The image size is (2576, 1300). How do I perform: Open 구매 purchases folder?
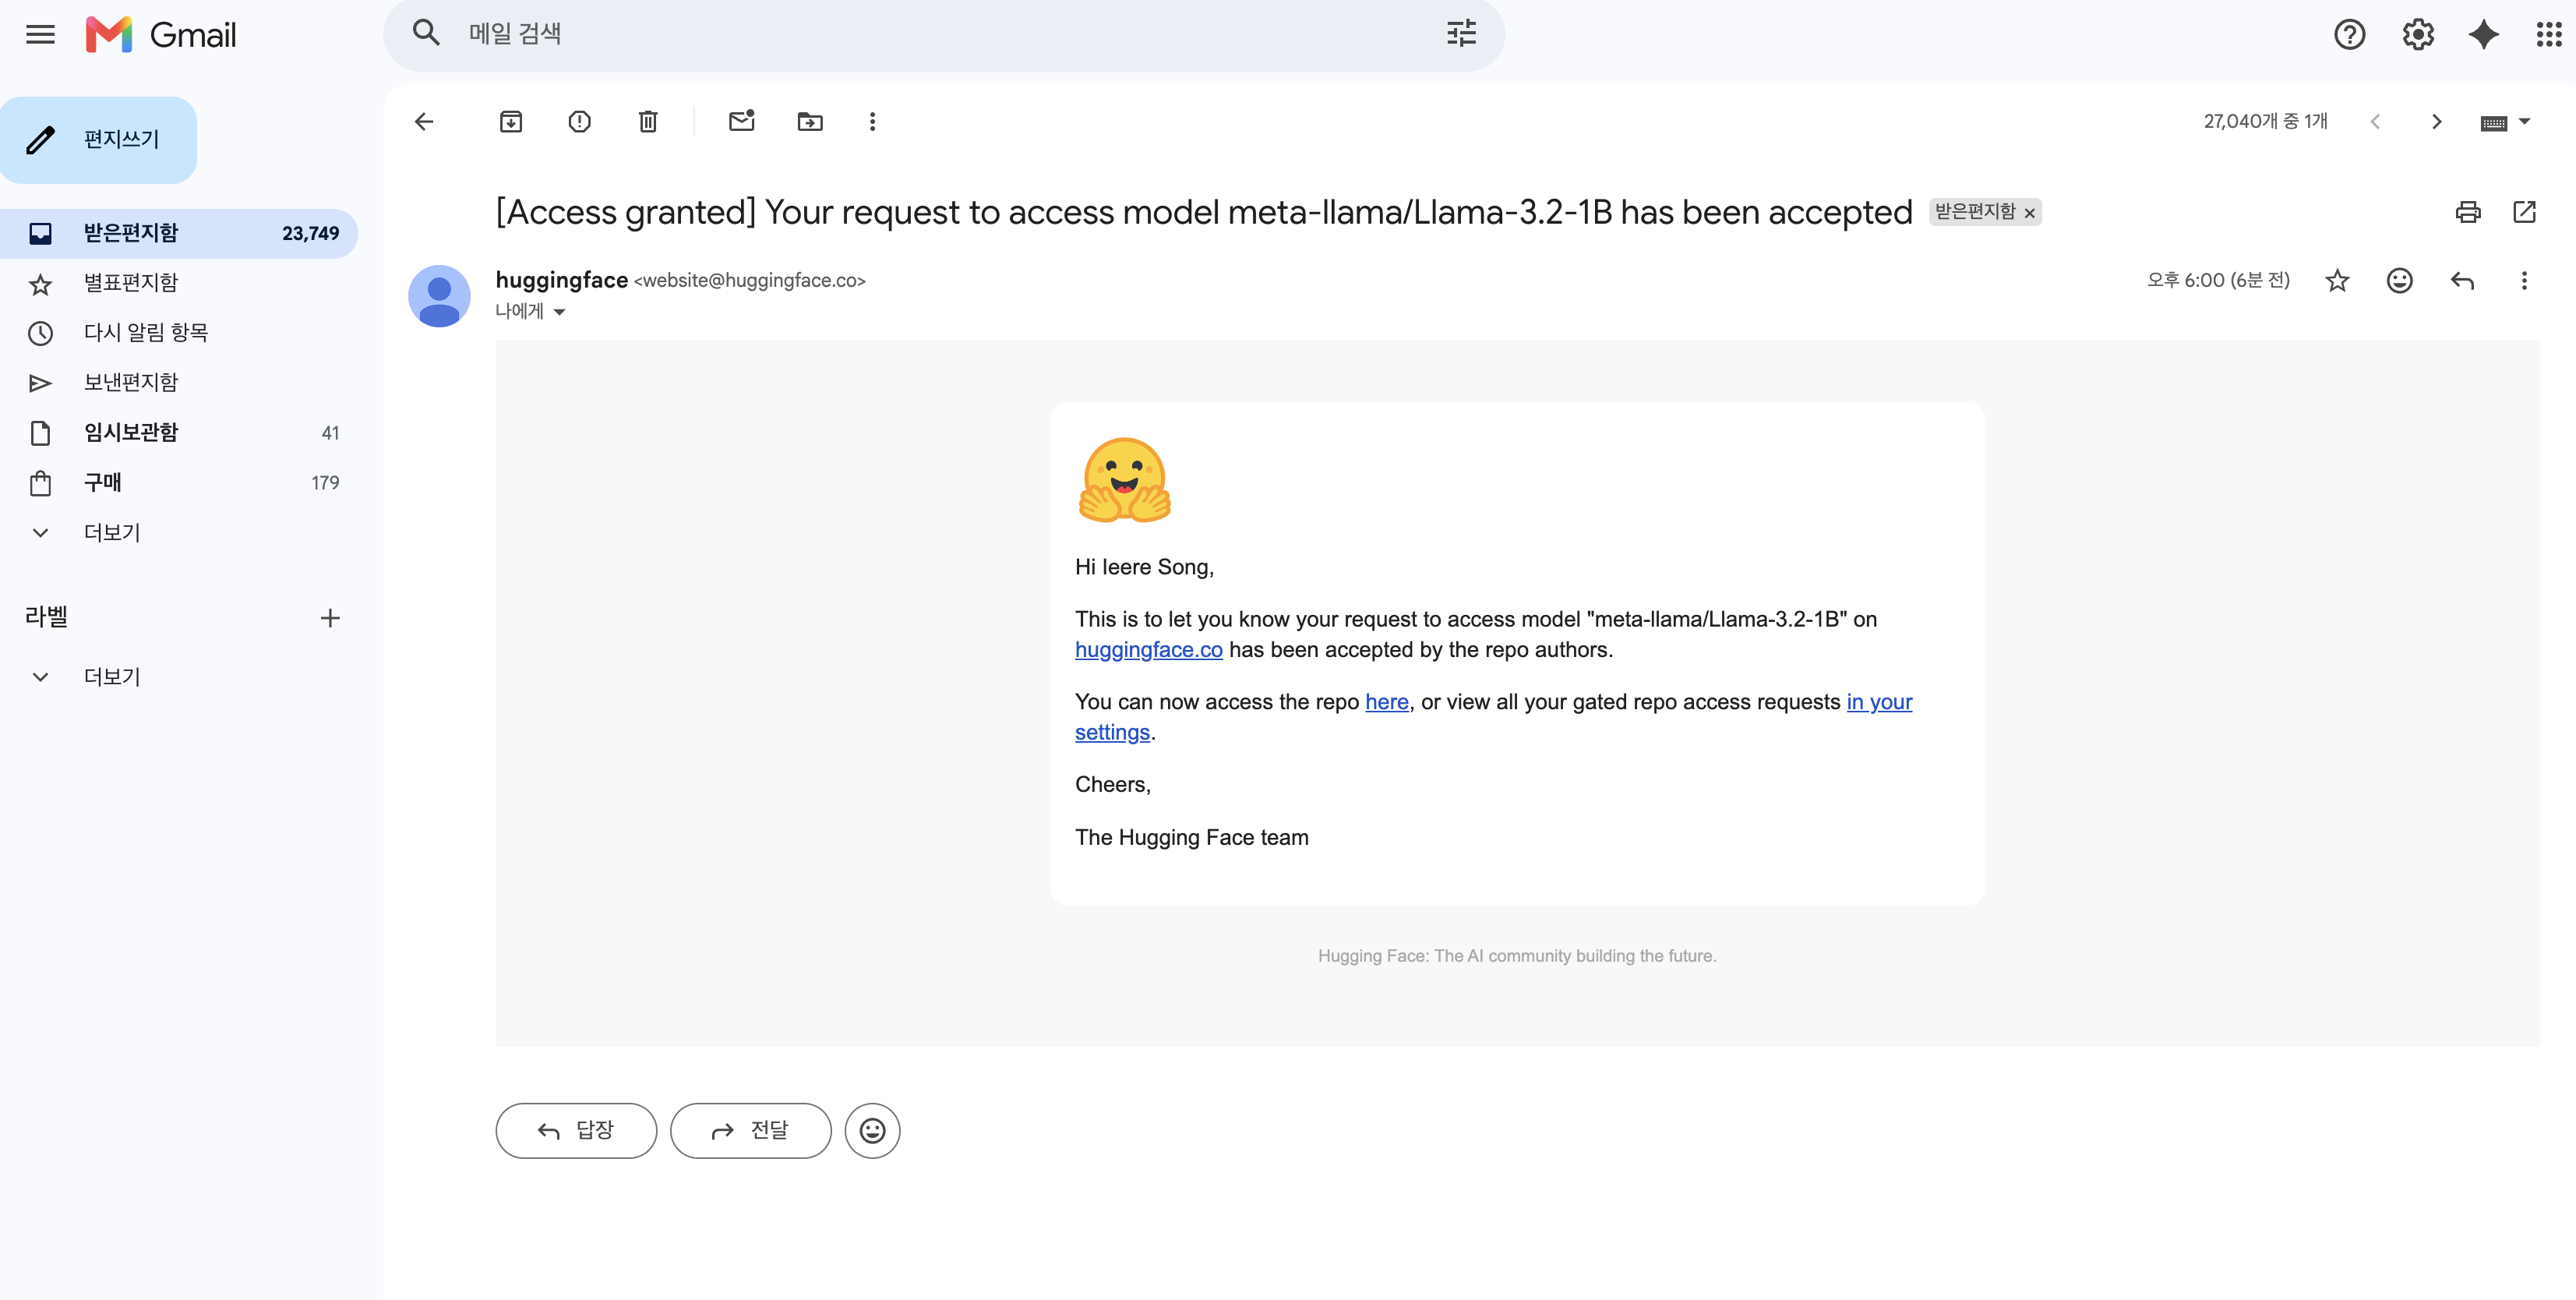pyautogui.click(x=179, y=483)
